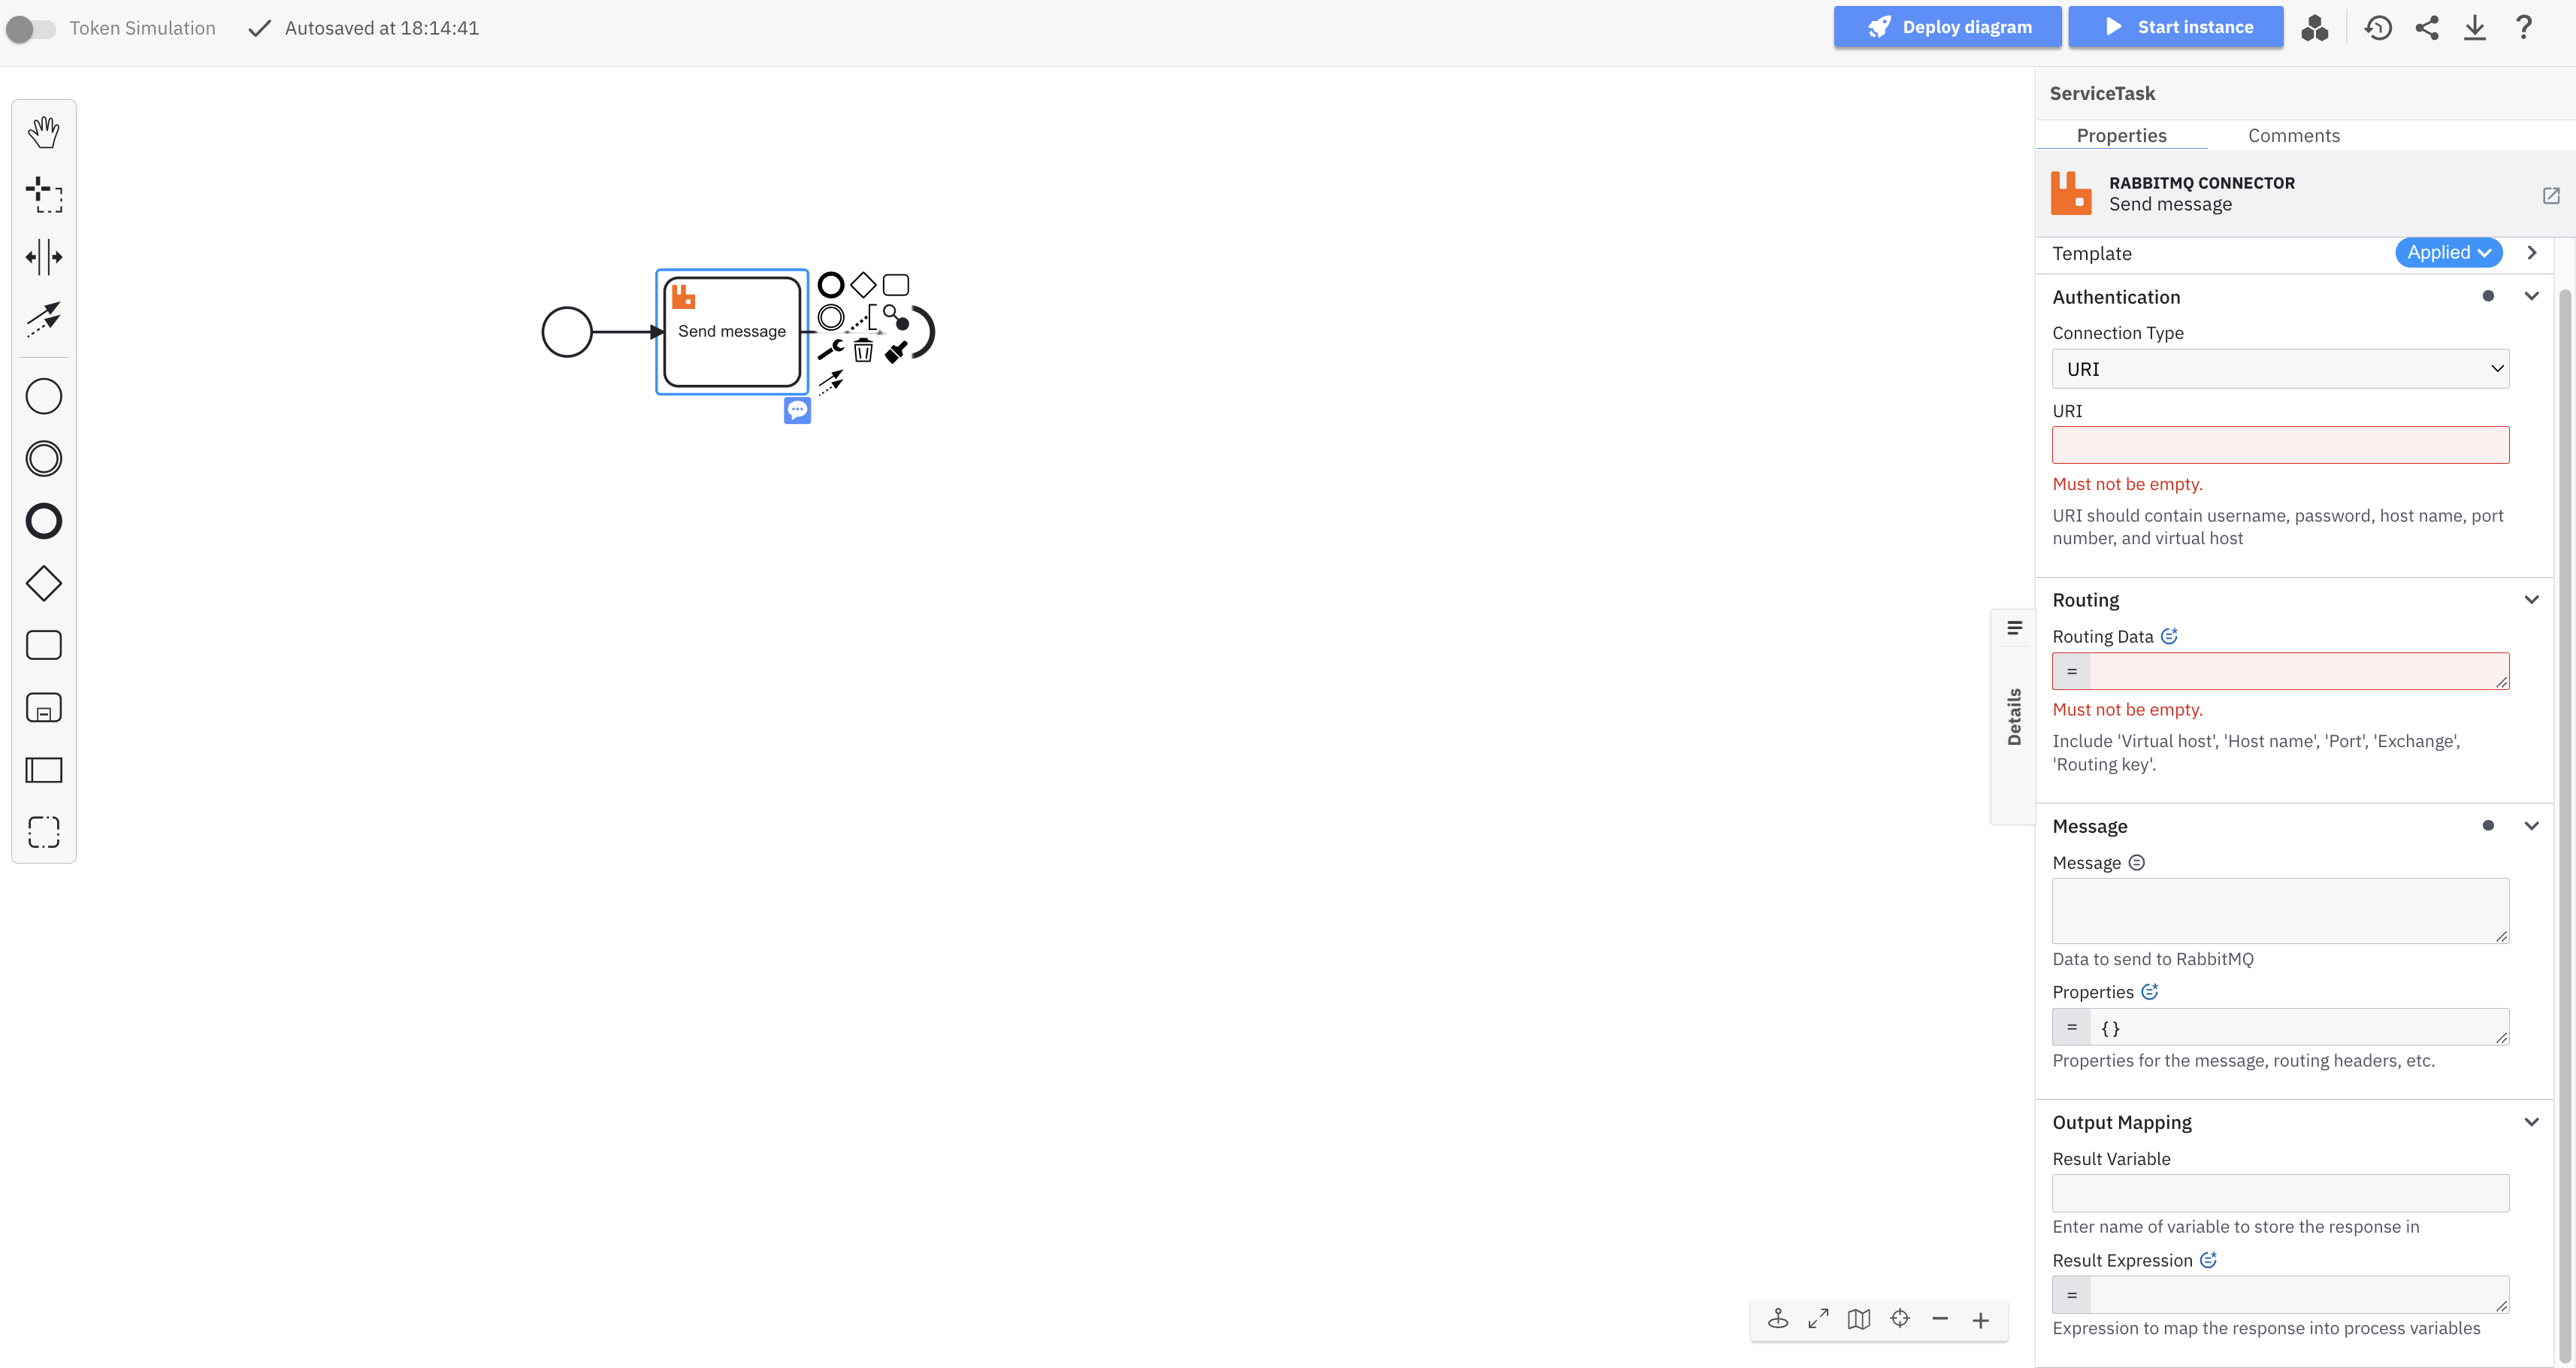Click the Start instance button
This screenshot has width=2576, height=1368.
(2175, 27)
